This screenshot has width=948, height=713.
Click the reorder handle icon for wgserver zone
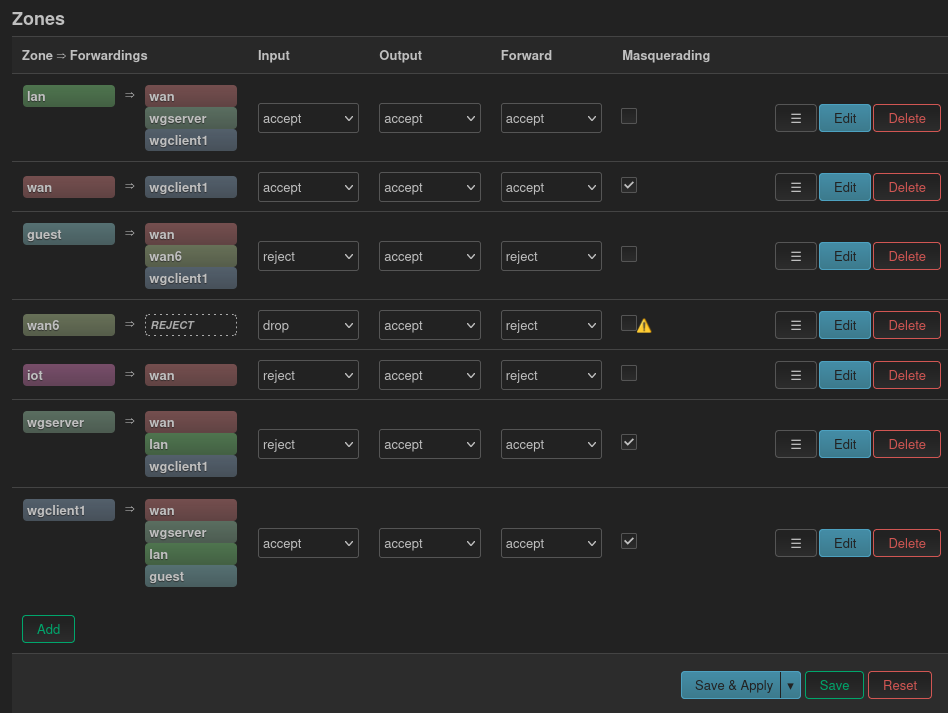click(x=796, y=444)
